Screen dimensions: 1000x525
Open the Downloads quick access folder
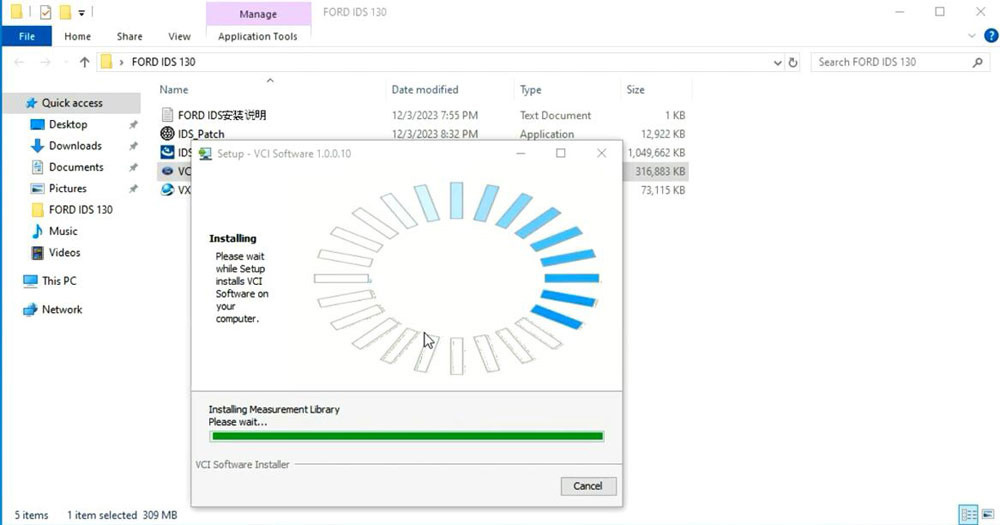[x=75, y=145]
